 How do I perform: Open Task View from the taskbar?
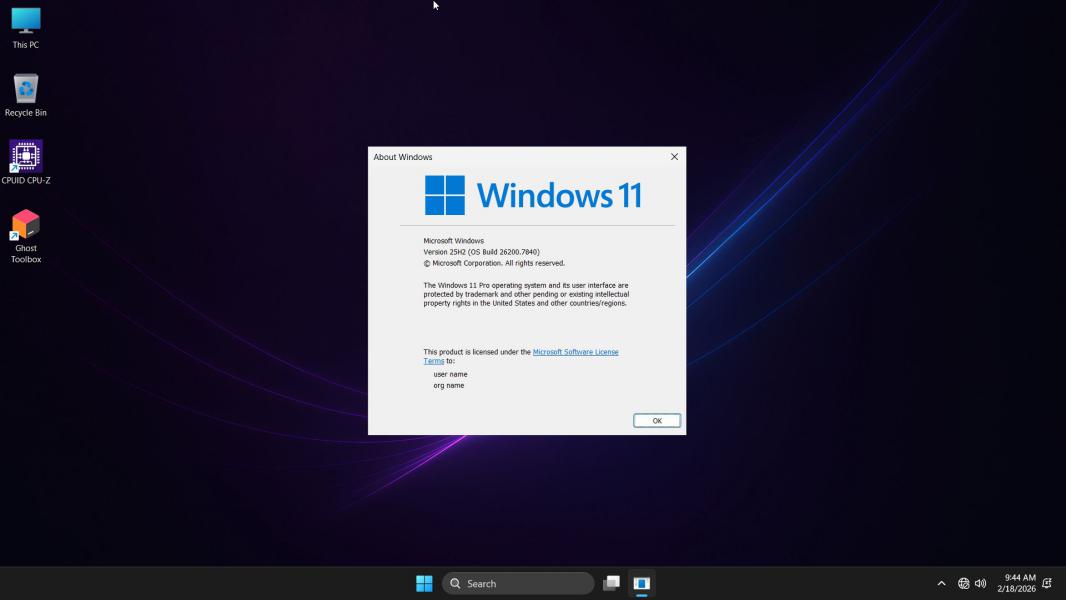click(x=611, y=583)
